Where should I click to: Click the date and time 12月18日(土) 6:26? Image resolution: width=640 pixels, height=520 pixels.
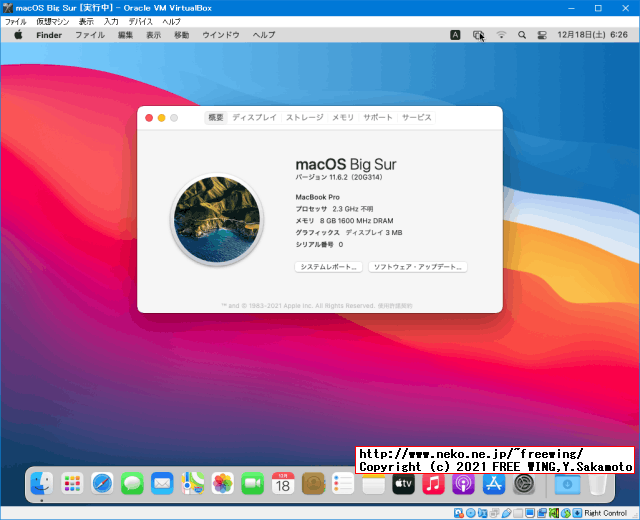coord(593,35)
